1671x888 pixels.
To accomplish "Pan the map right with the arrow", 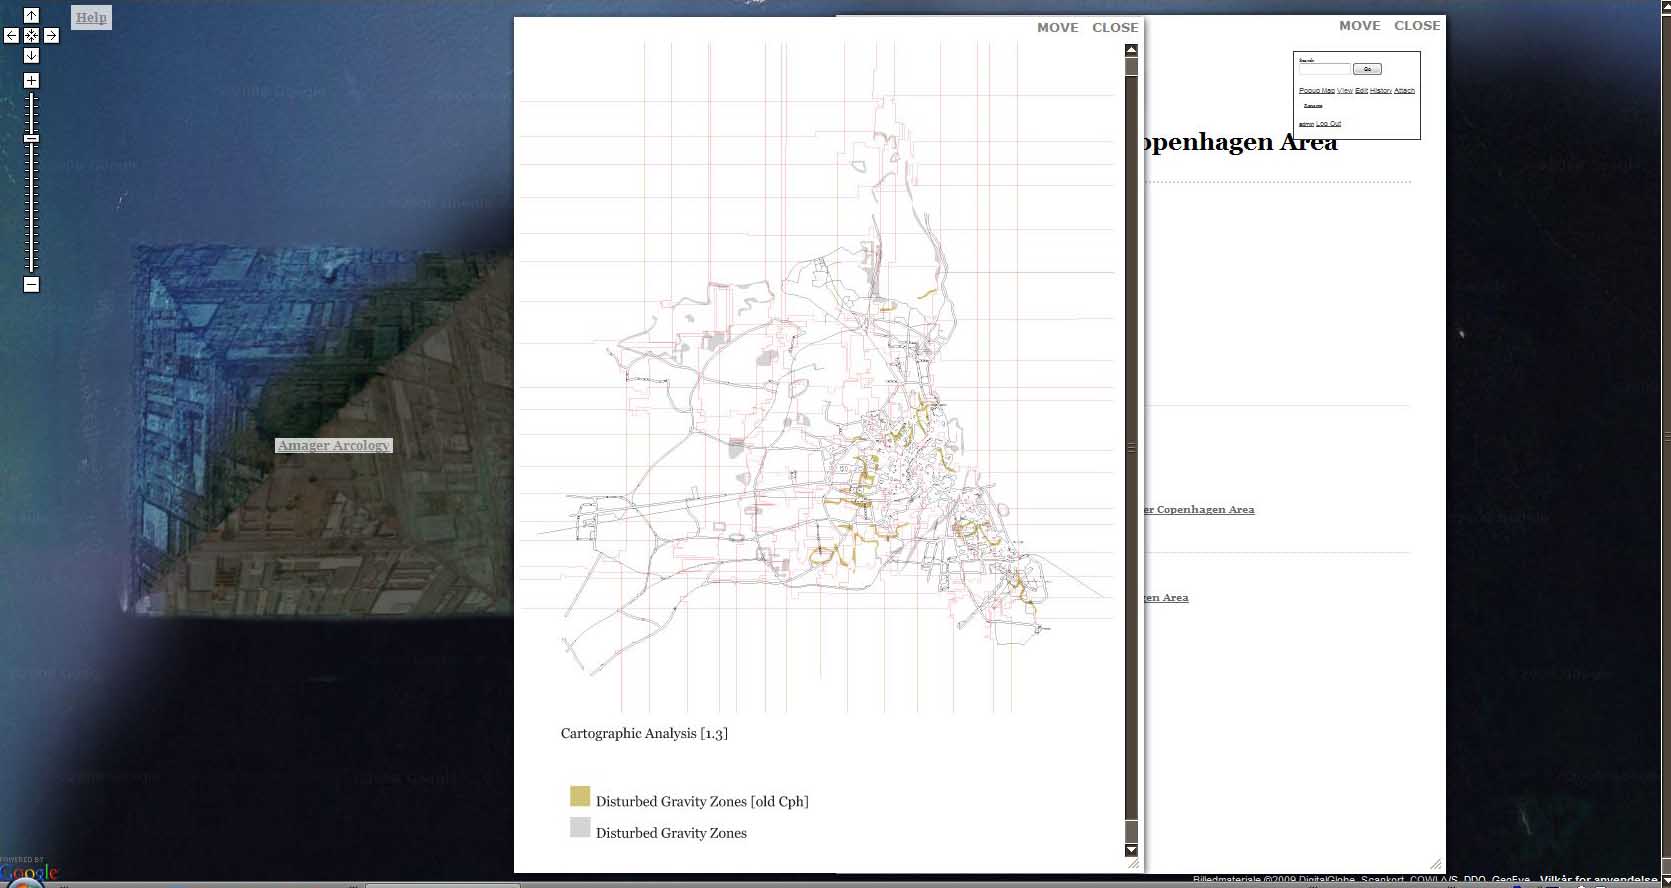I will tap(51, 35).
